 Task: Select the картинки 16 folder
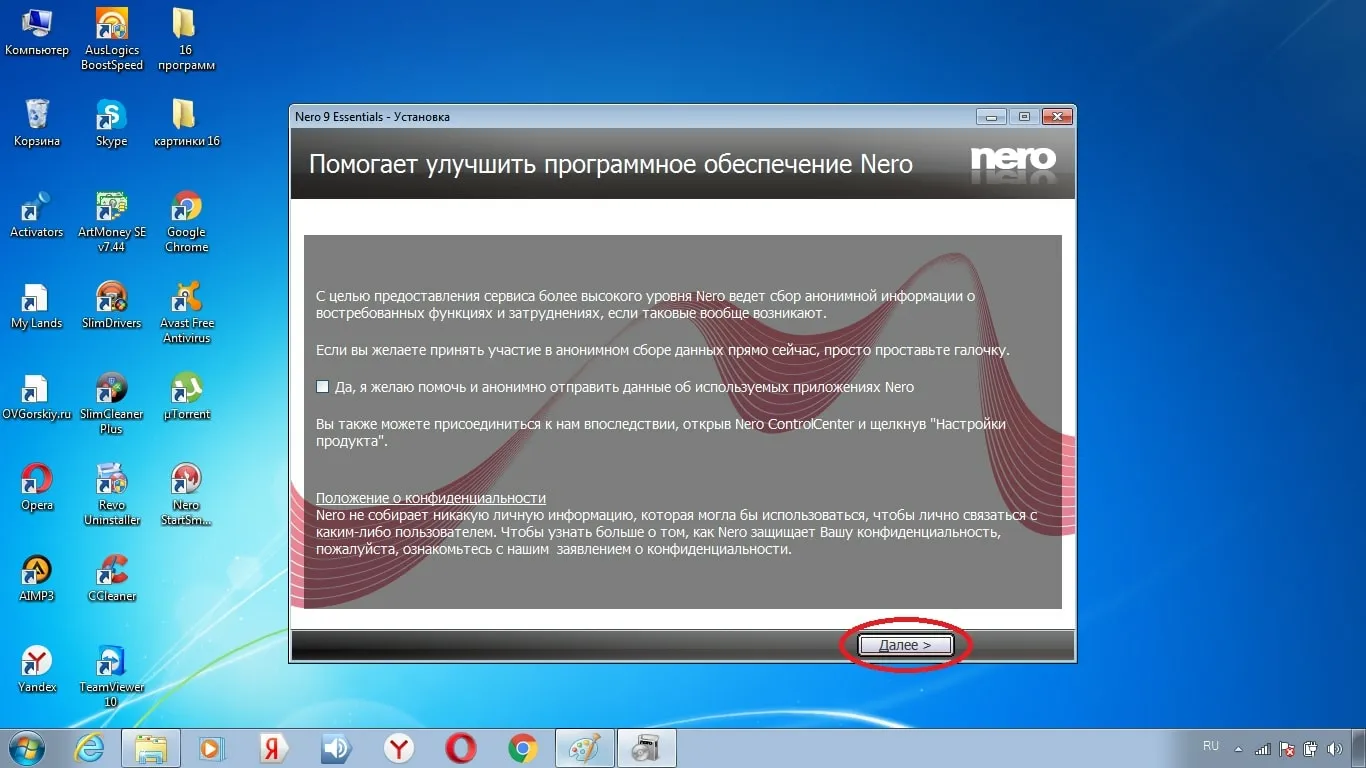(x=186, y=118)
